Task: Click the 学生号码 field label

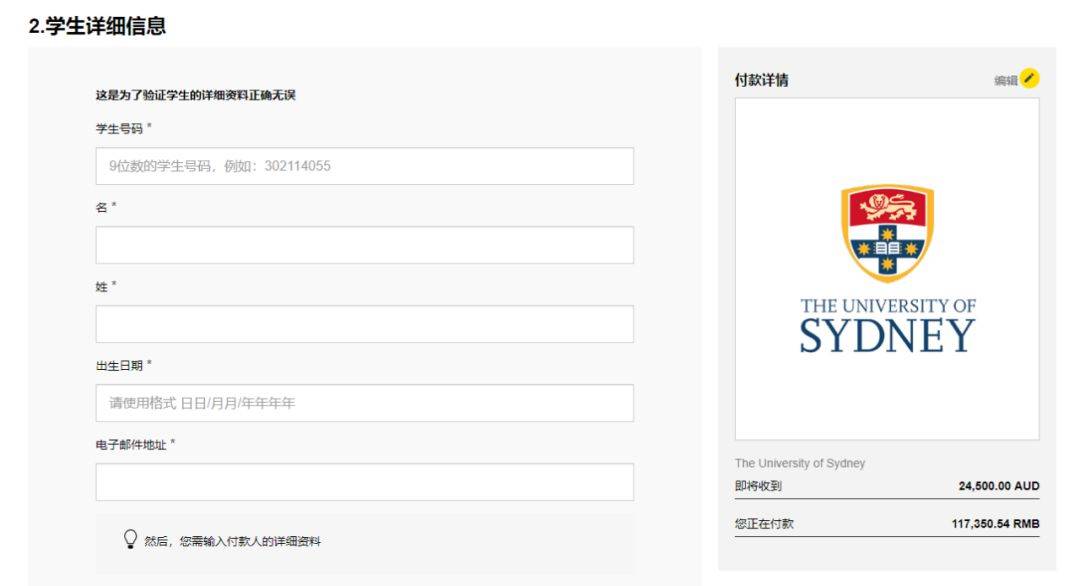Action: click(x=119, y=129)
